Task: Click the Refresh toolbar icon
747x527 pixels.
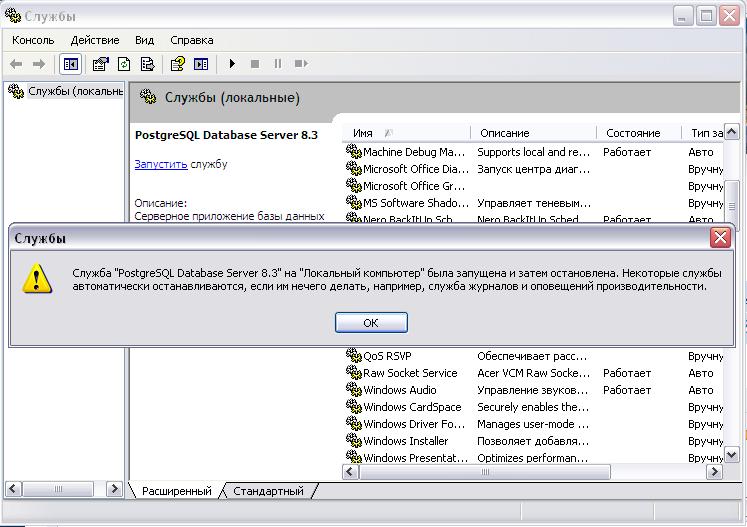Action: click(x=124, y=64)
